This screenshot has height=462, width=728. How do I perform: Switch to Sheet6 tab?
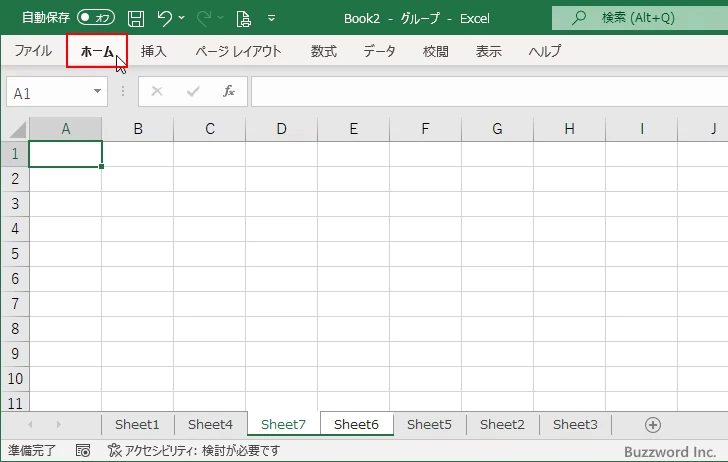point(357,424)
